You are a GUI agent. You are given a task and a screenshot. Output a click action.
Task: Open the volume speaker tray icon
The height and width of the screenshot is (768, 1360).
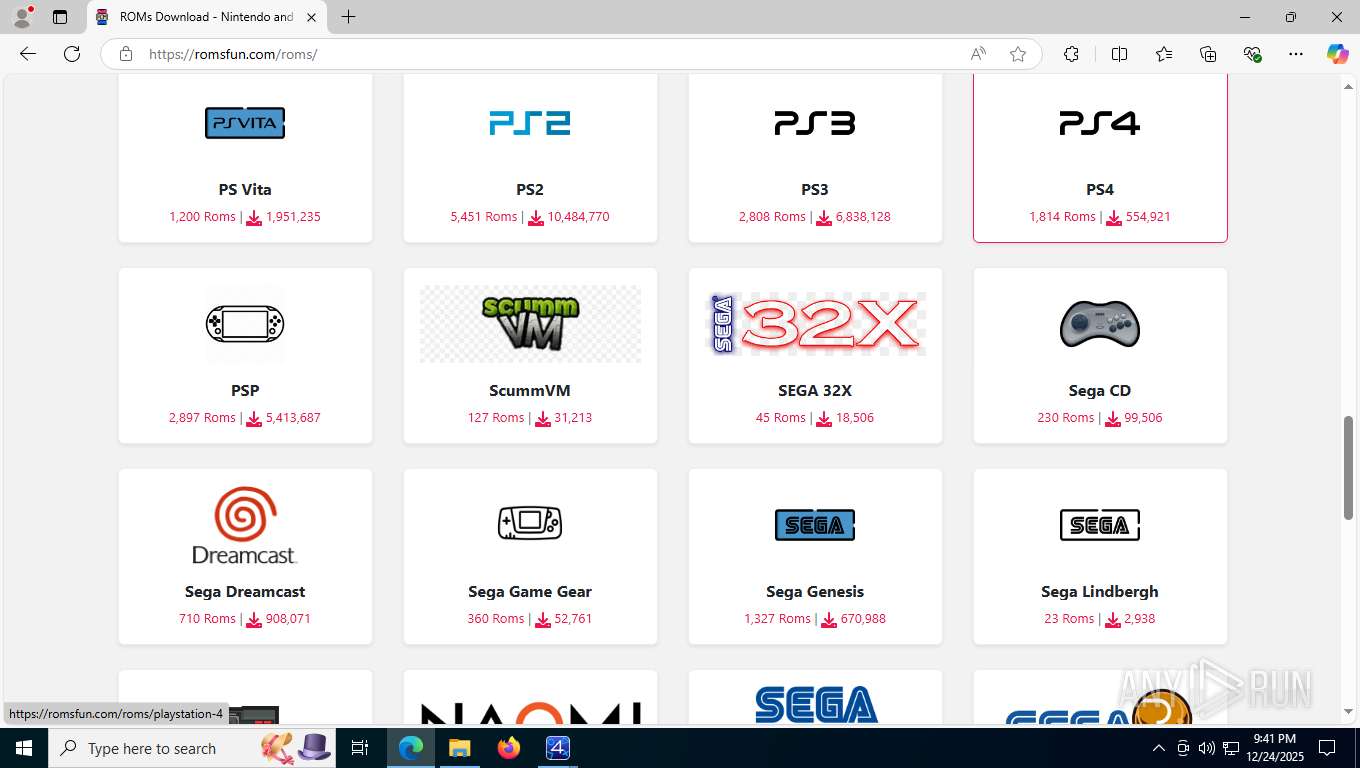[1206, 748]
